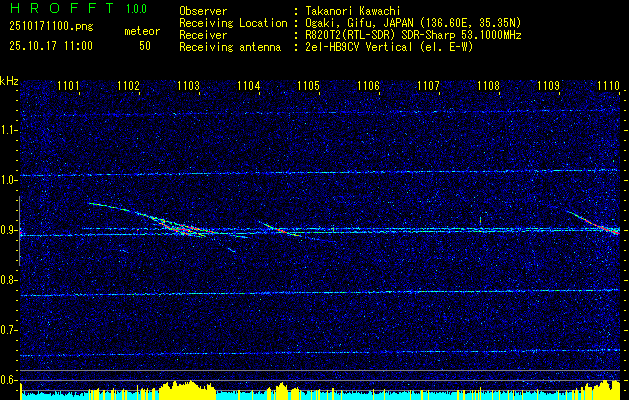The image size is (629, 400).
Task: Click the short vertical spike near 1108
Action: tap(480, 222)
